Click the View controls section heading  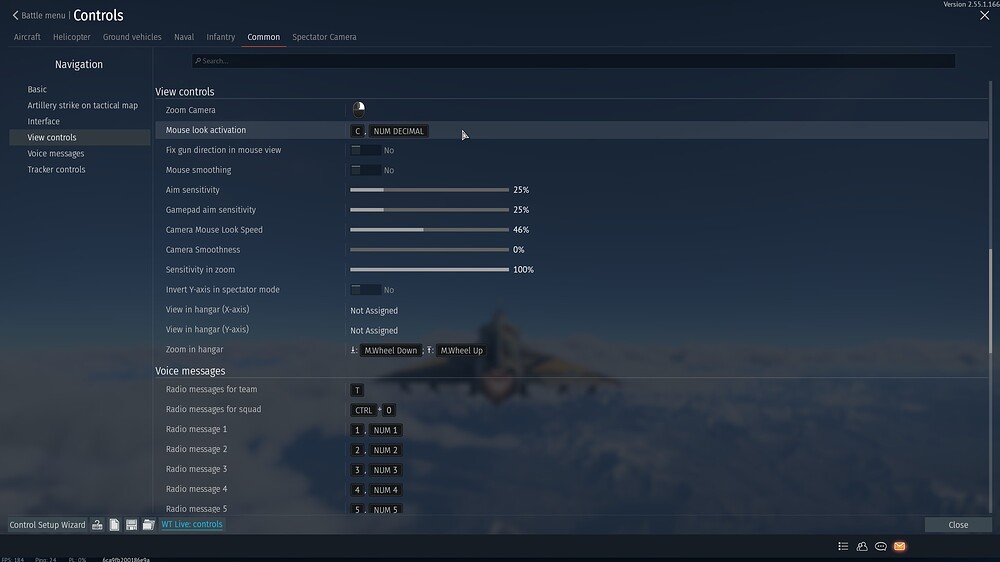click(185, 92)
